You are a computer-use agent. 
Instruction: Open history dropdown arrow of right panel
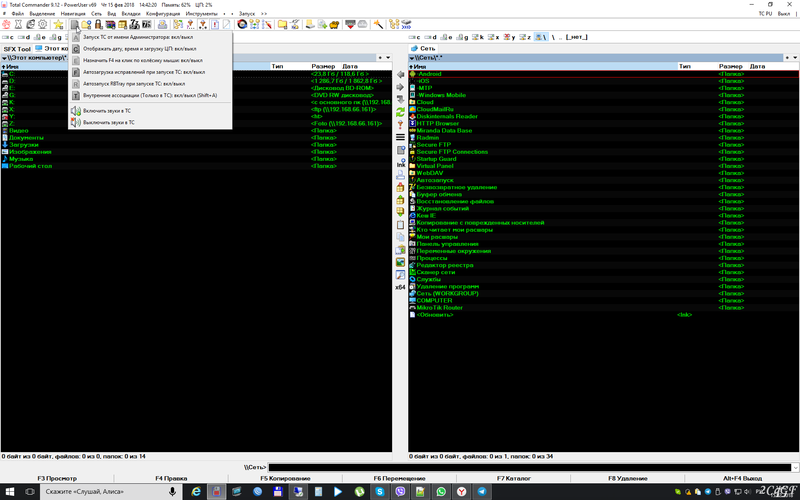point(795,58)
